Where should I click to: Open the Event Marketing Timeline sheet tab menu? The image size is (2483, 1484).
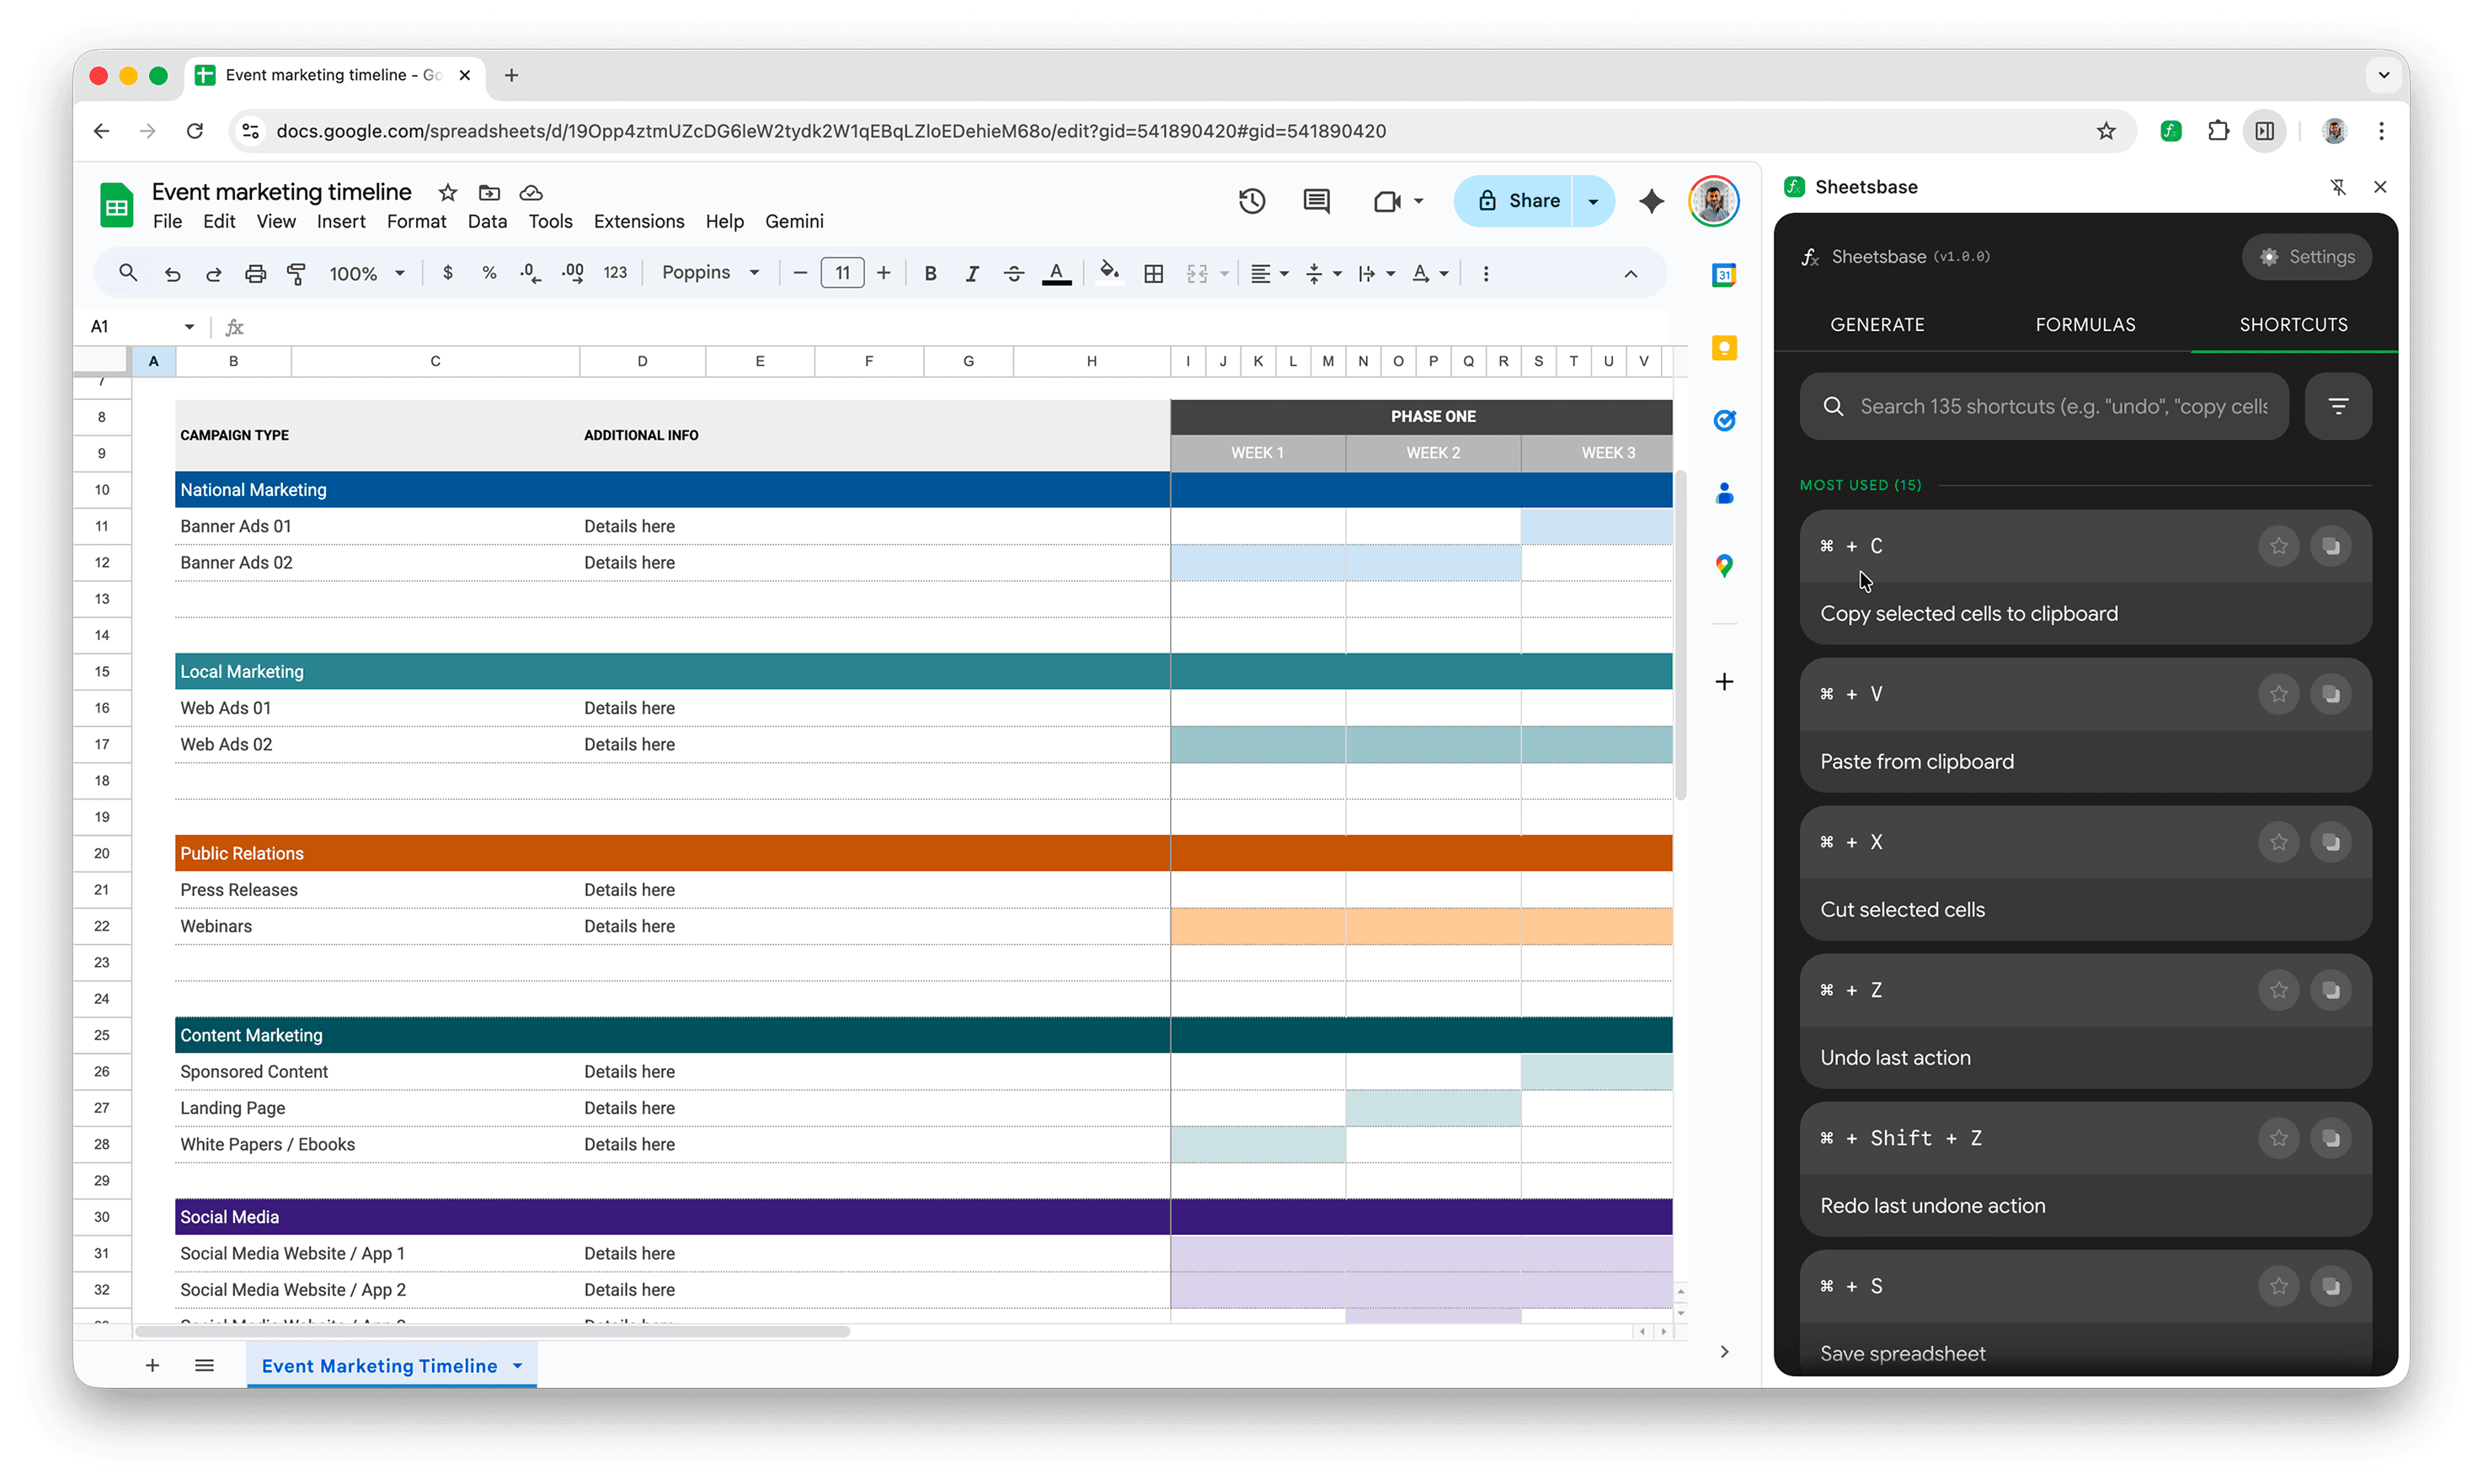518,1365
